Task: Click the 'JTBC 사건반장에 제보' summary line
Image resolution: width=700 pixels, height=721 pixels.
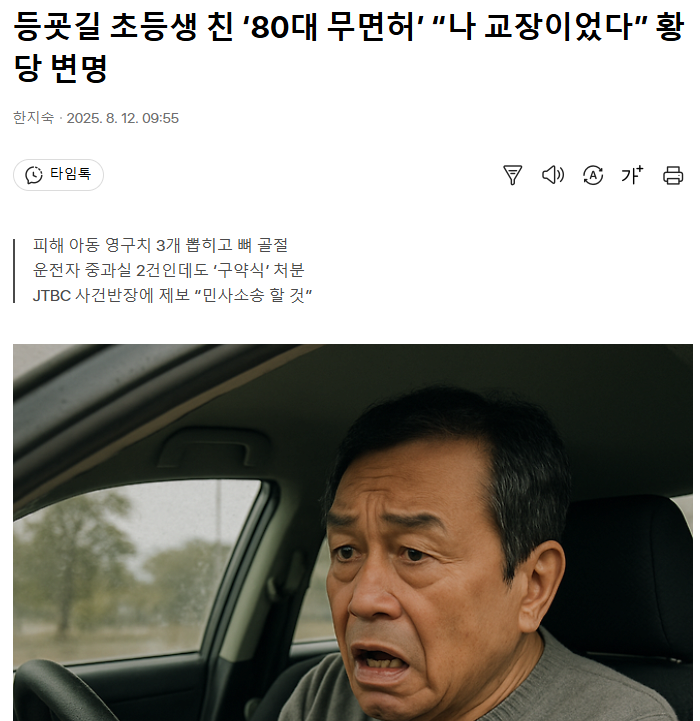Action: (x=172, y=295)
